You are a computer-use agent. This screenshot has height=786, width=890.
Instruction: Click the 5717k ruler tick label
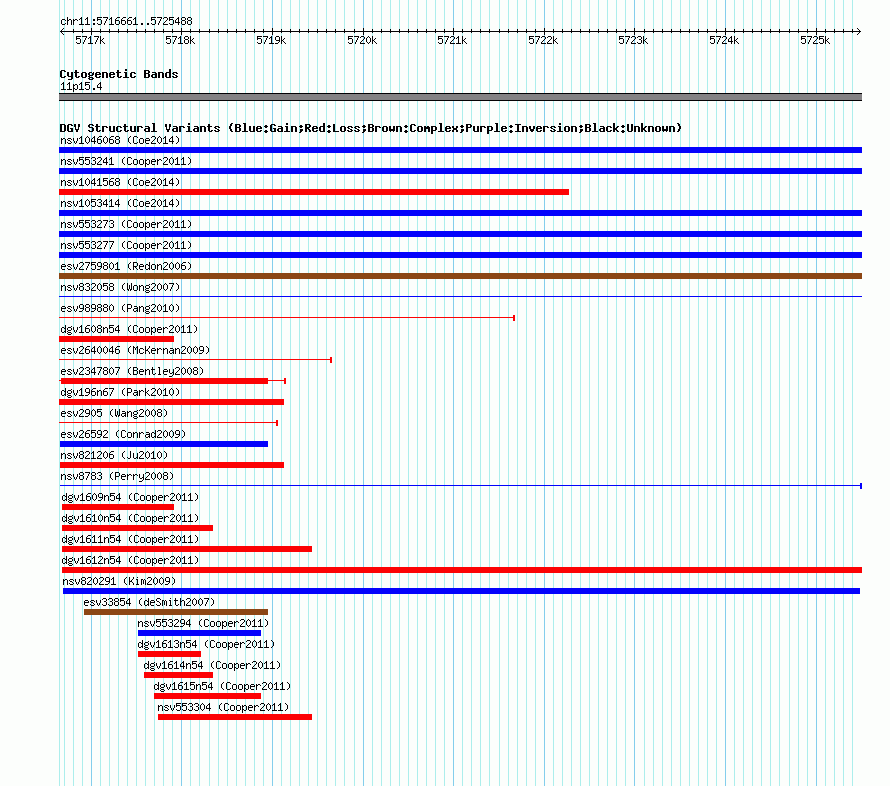[90, 40]
